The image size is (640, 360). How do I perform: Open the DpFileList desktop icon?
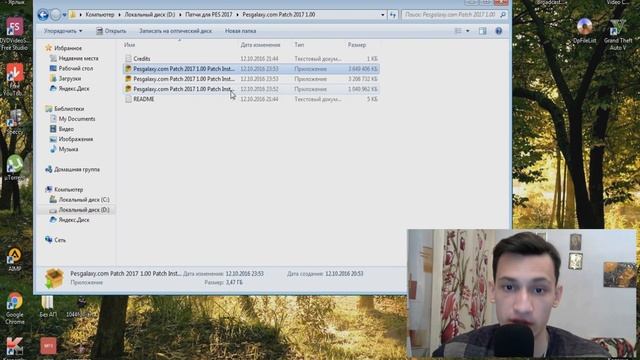[584, 31]
